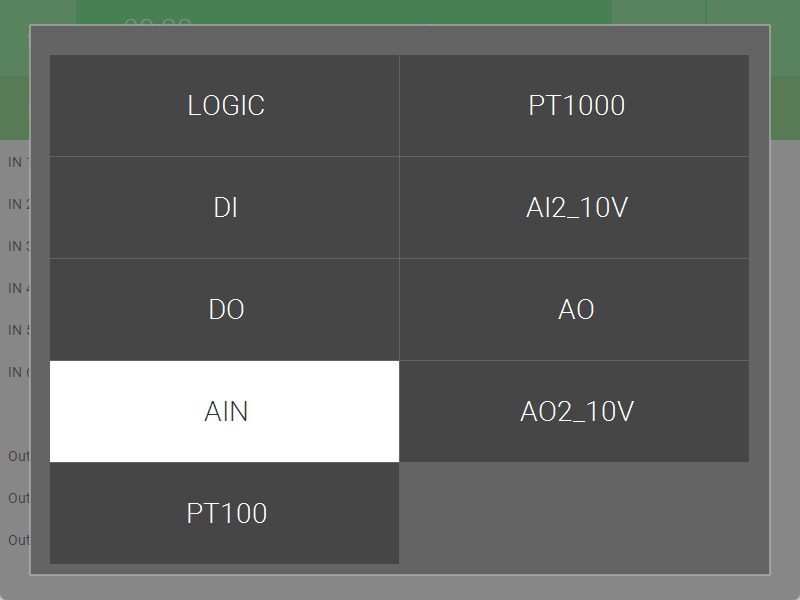
Task: Select the LOGIC option
Action: (x=225, y=106)
